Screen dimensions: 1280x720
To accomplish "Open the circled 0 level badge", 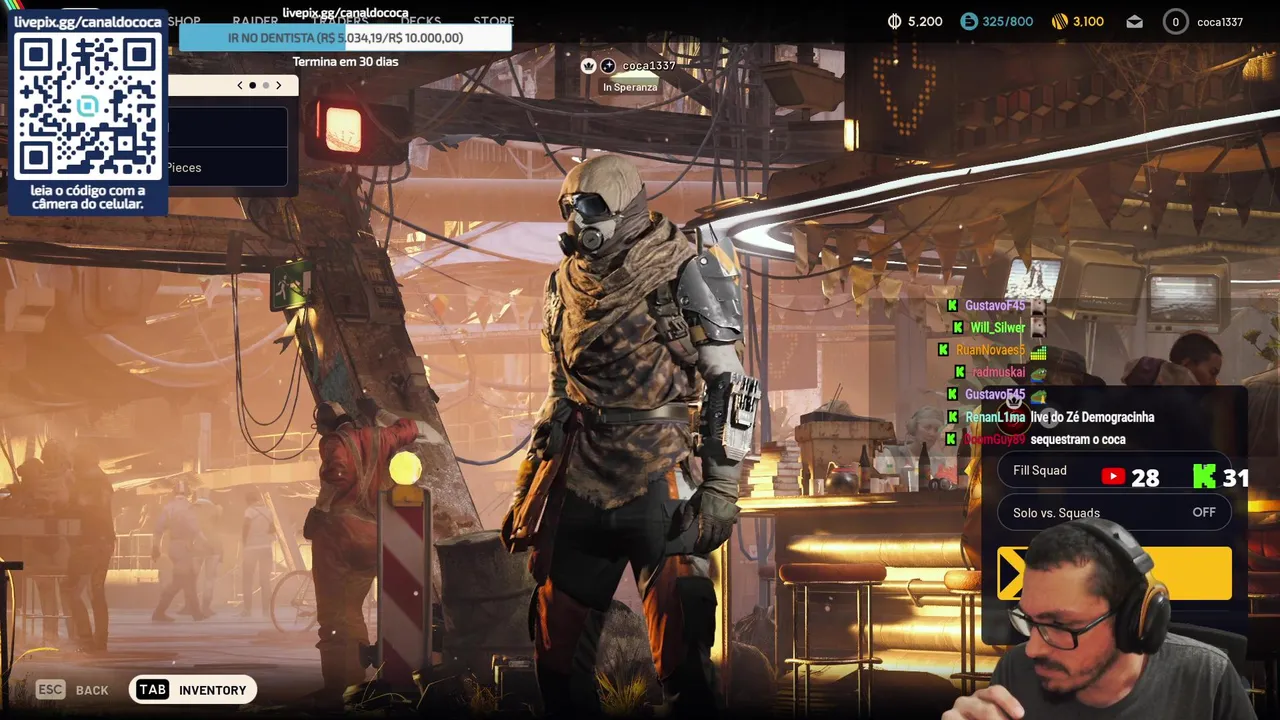I will click(1175, 21).
